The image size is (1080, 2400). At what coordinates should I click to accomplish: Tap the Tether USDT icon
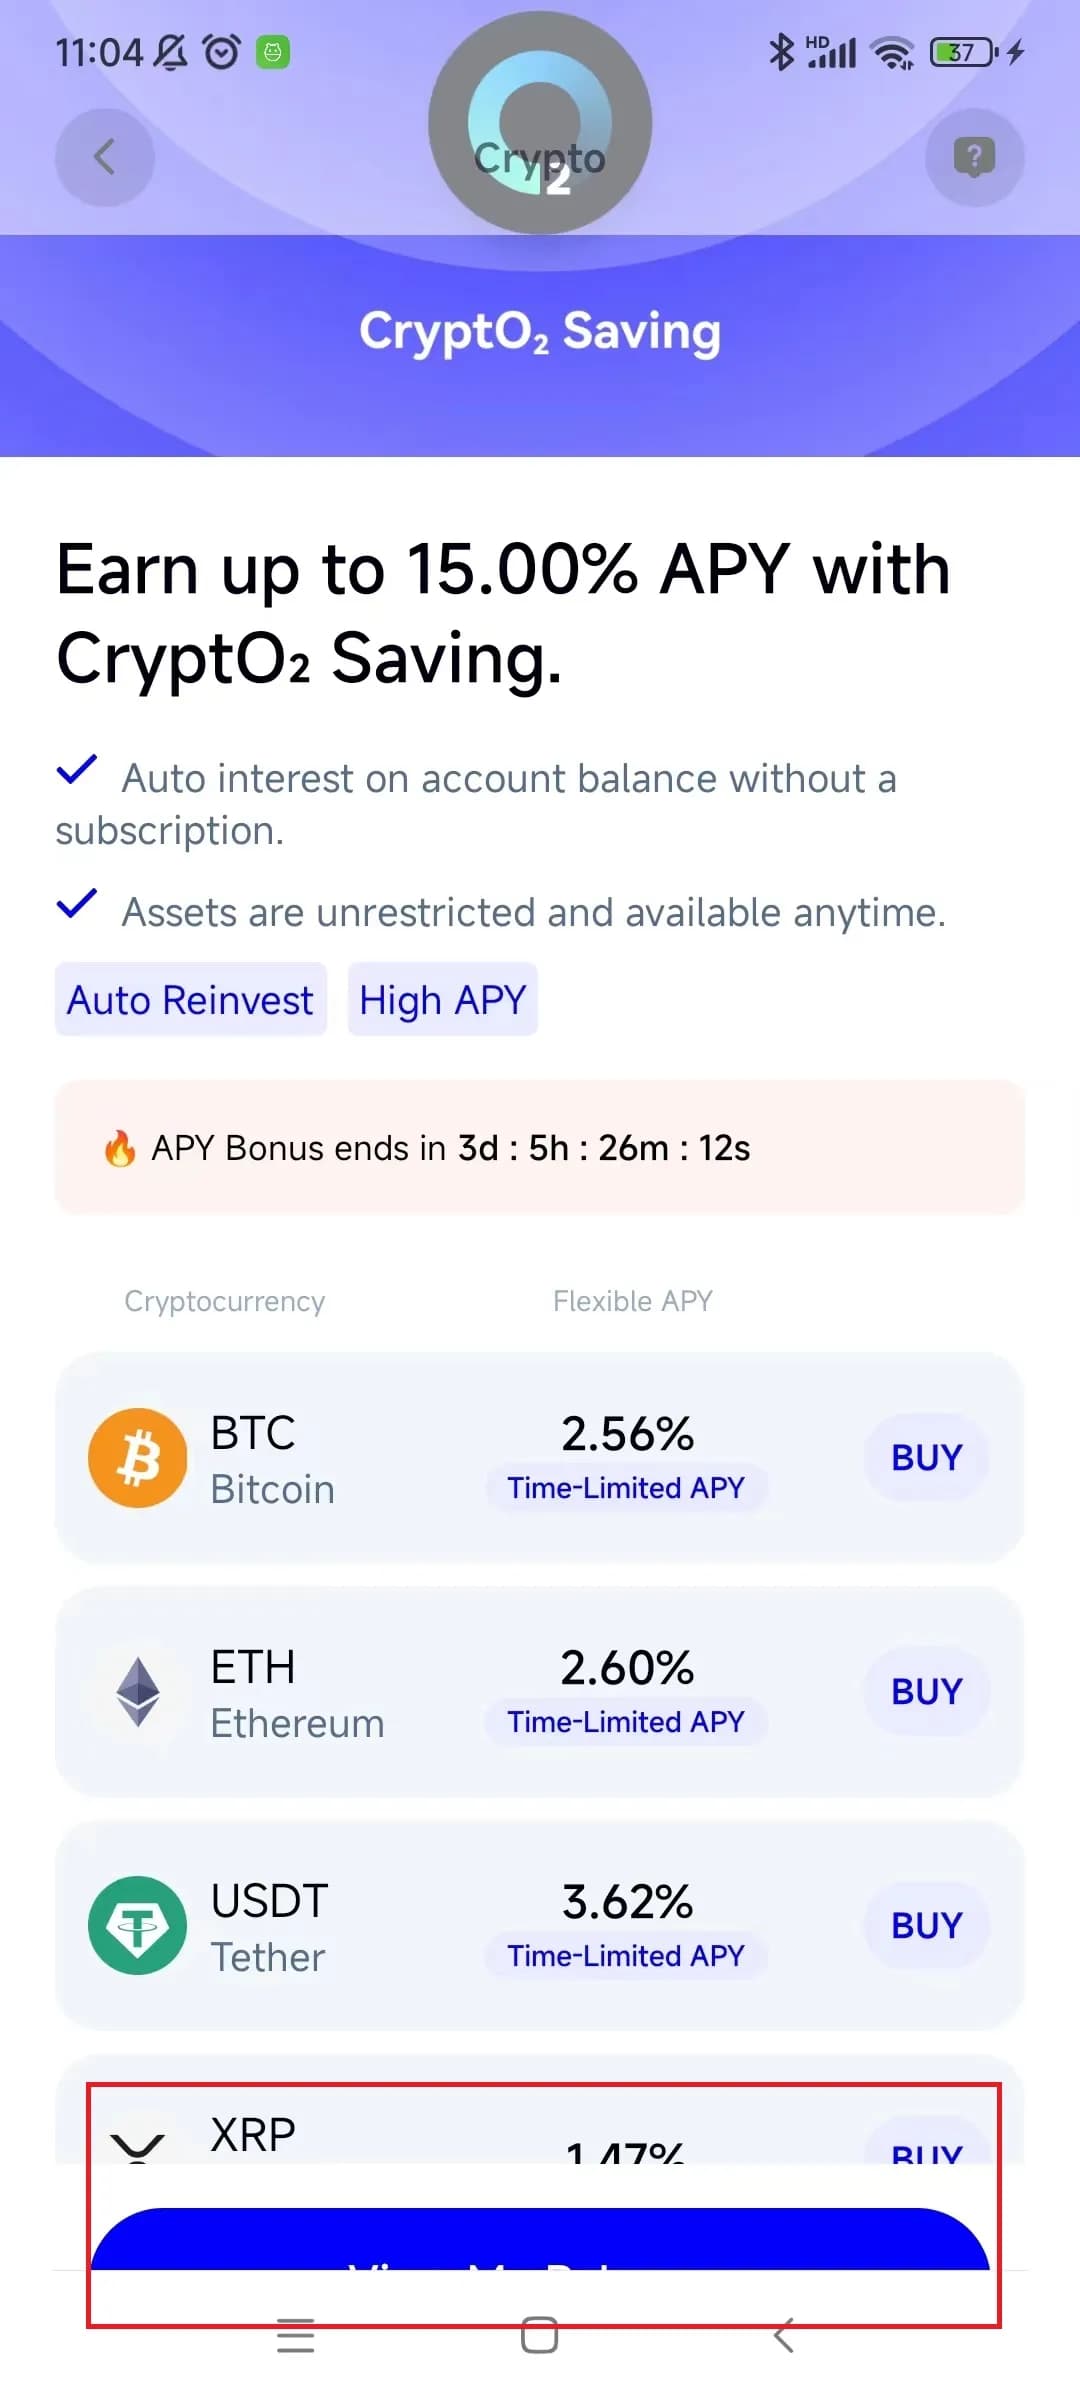pos(138,1925)
